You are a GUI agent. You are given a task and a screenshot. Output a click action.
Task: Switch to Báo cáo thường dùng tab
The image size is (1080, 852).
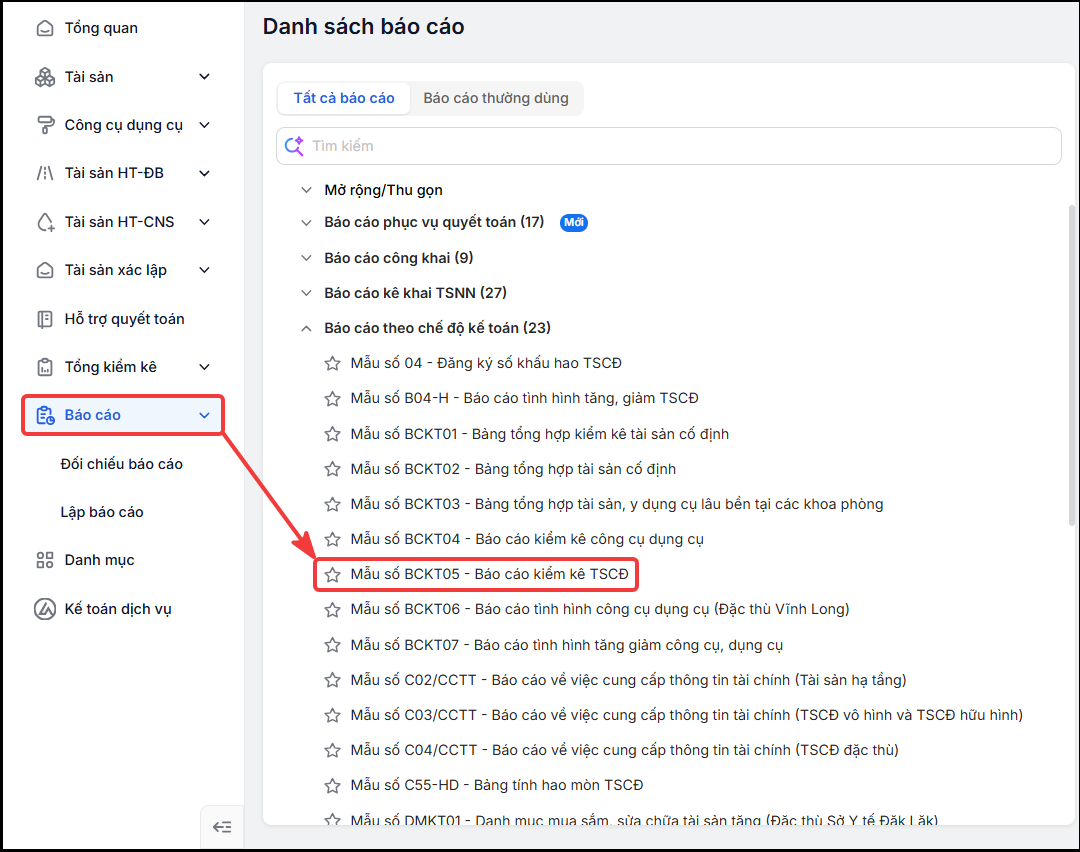pos(496,98)
